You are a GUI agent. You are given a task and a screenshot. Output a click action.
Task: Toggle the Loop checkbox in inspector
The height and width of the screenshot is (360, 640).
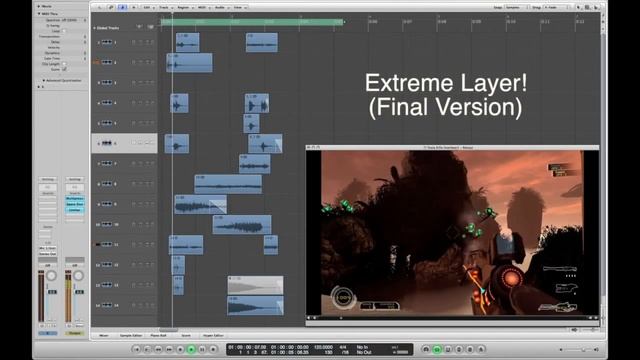64,31
